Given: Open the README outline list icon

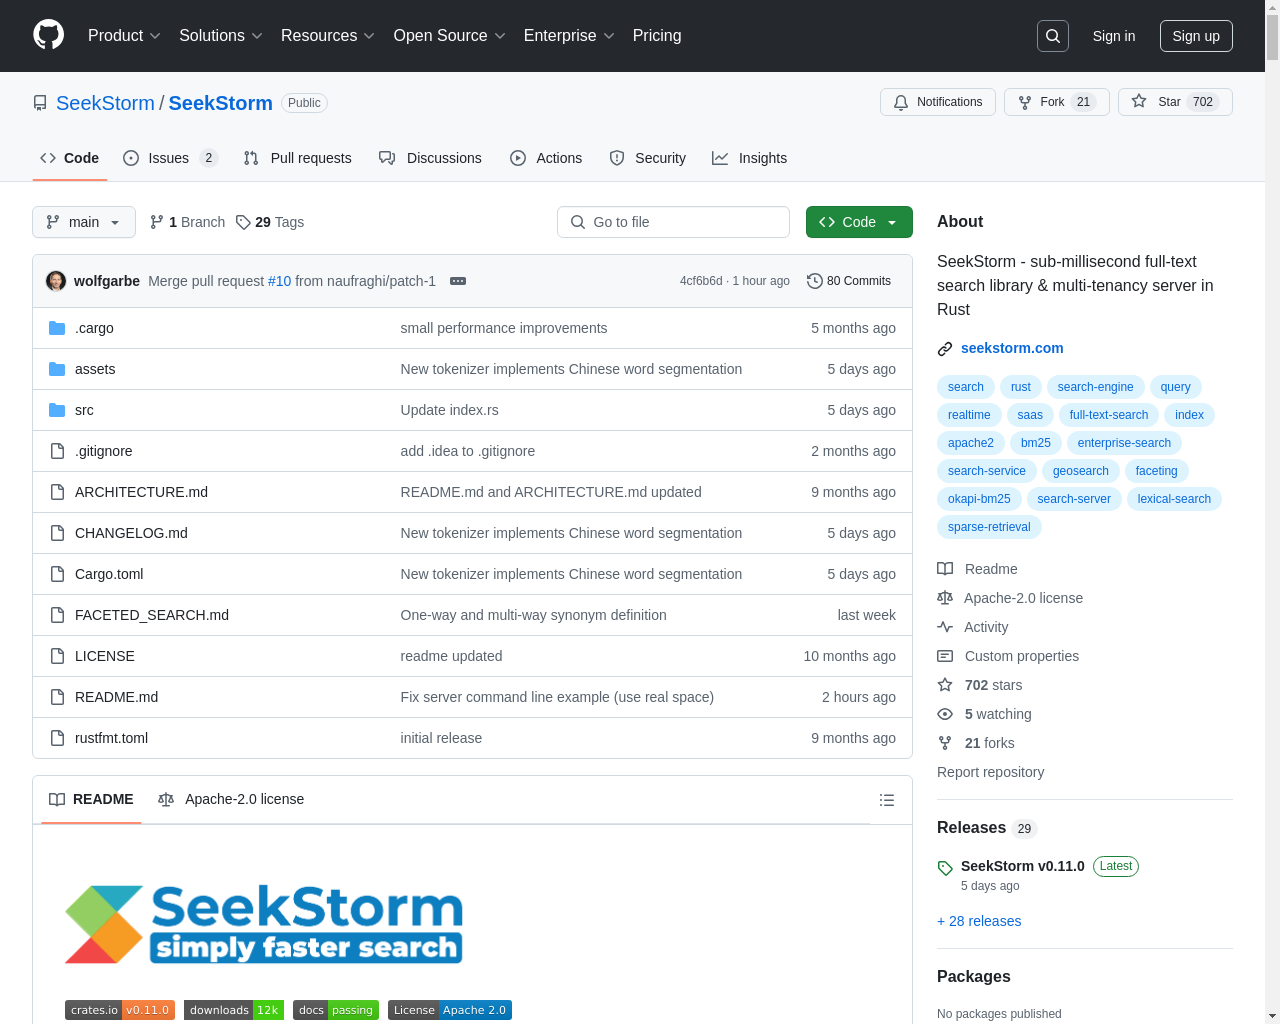Looking at the screenshot, I should tap(887, 800).
